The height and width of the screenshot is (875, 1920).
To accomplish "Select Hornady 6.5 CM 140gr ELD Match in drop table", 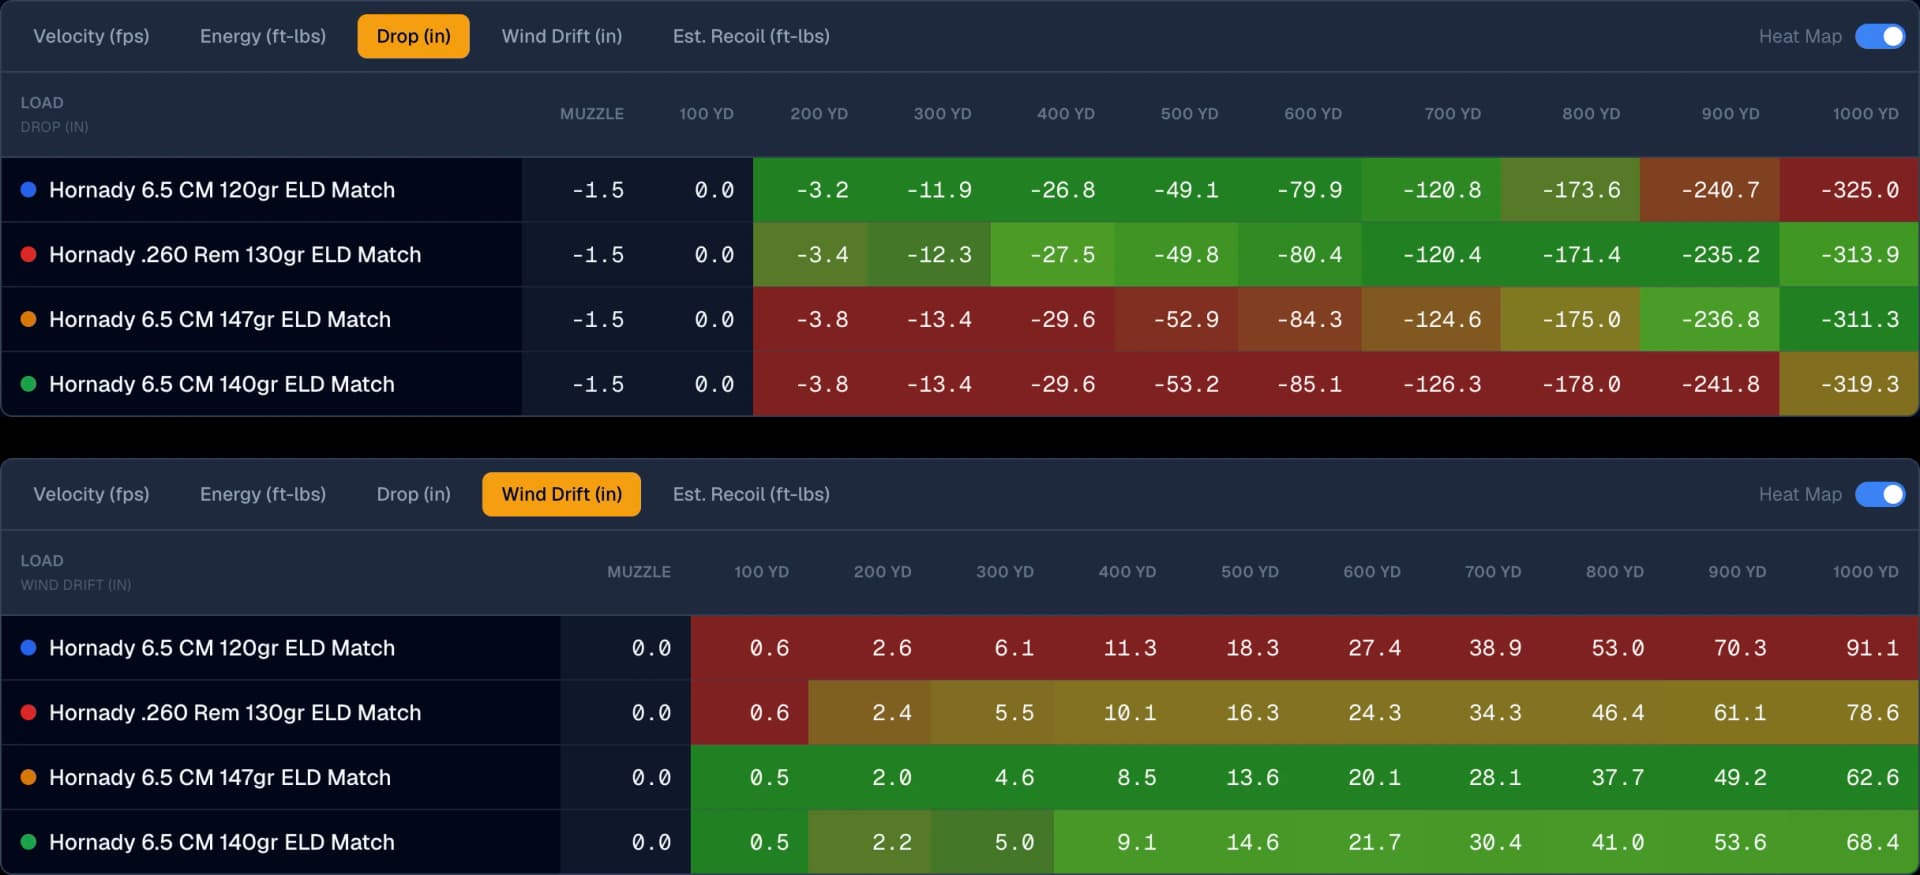I will click(x=222, y=385).
